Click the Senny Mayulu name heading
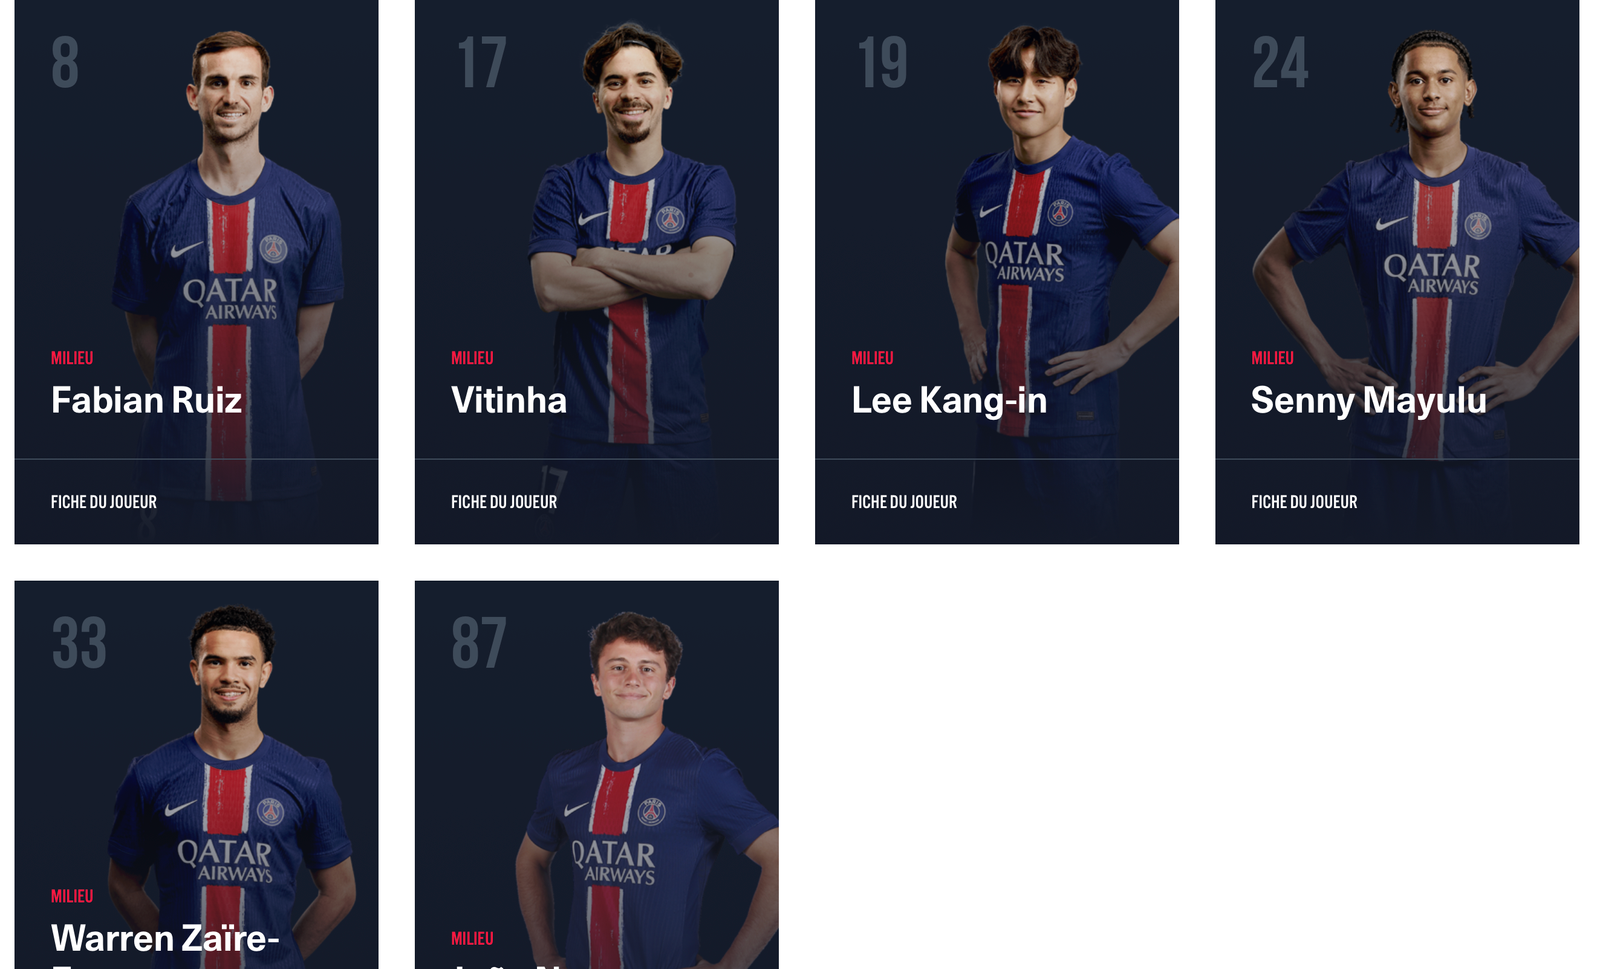 [x=1369, y=401]
